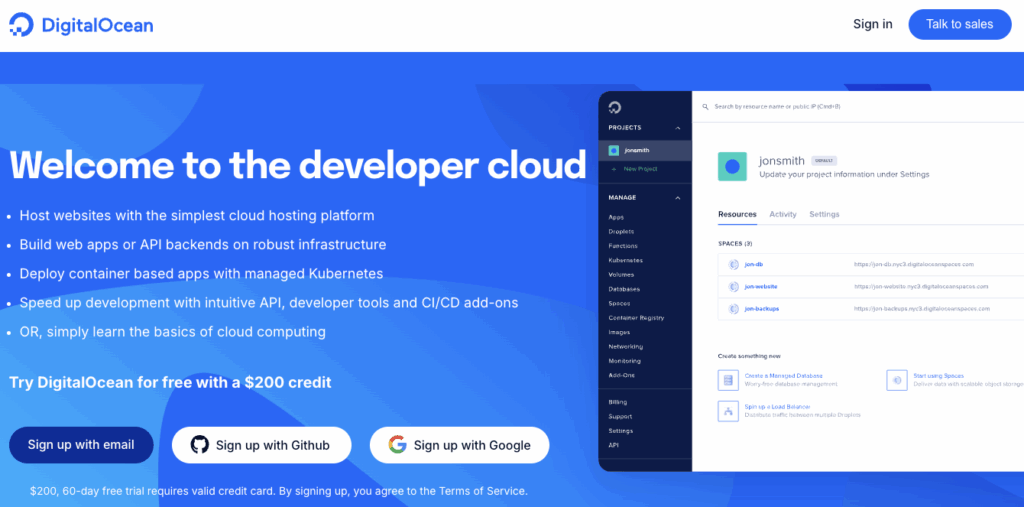Switch to the Activity tab

pos(783,214)
